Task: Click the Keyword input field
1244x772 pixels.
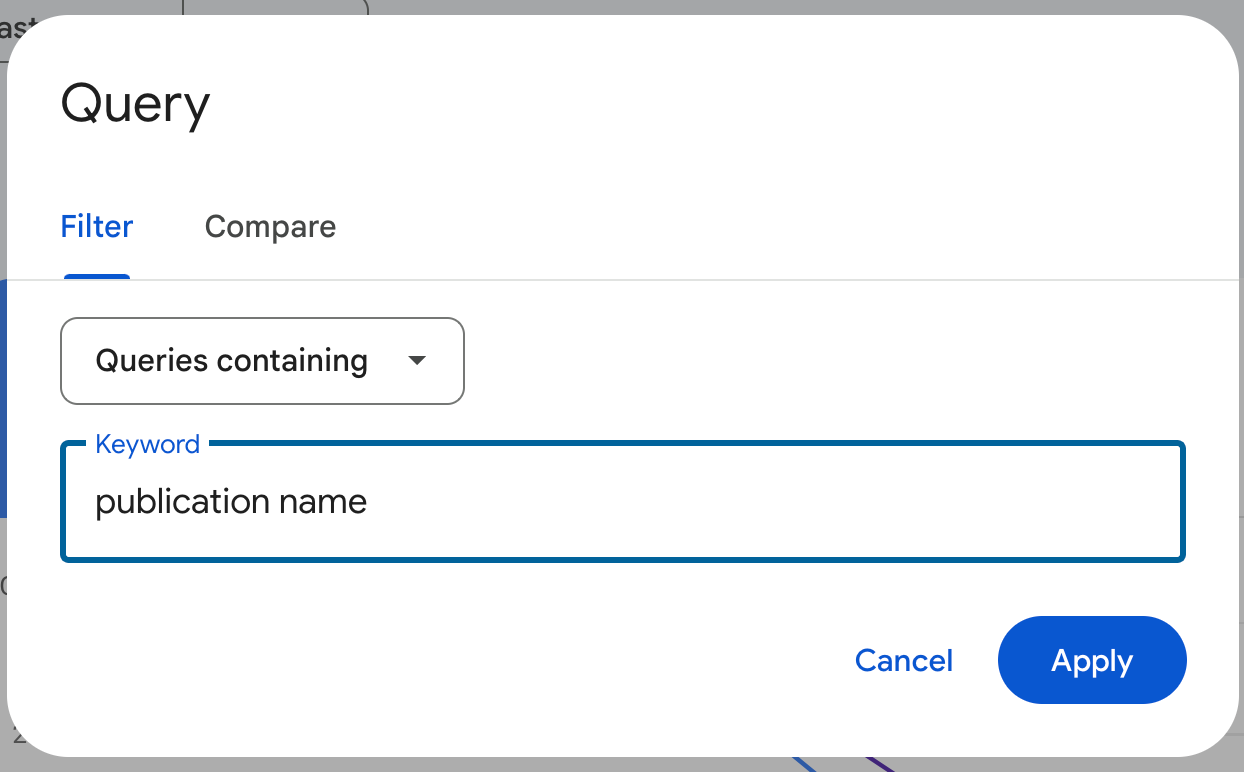Action: click(623, 502)
